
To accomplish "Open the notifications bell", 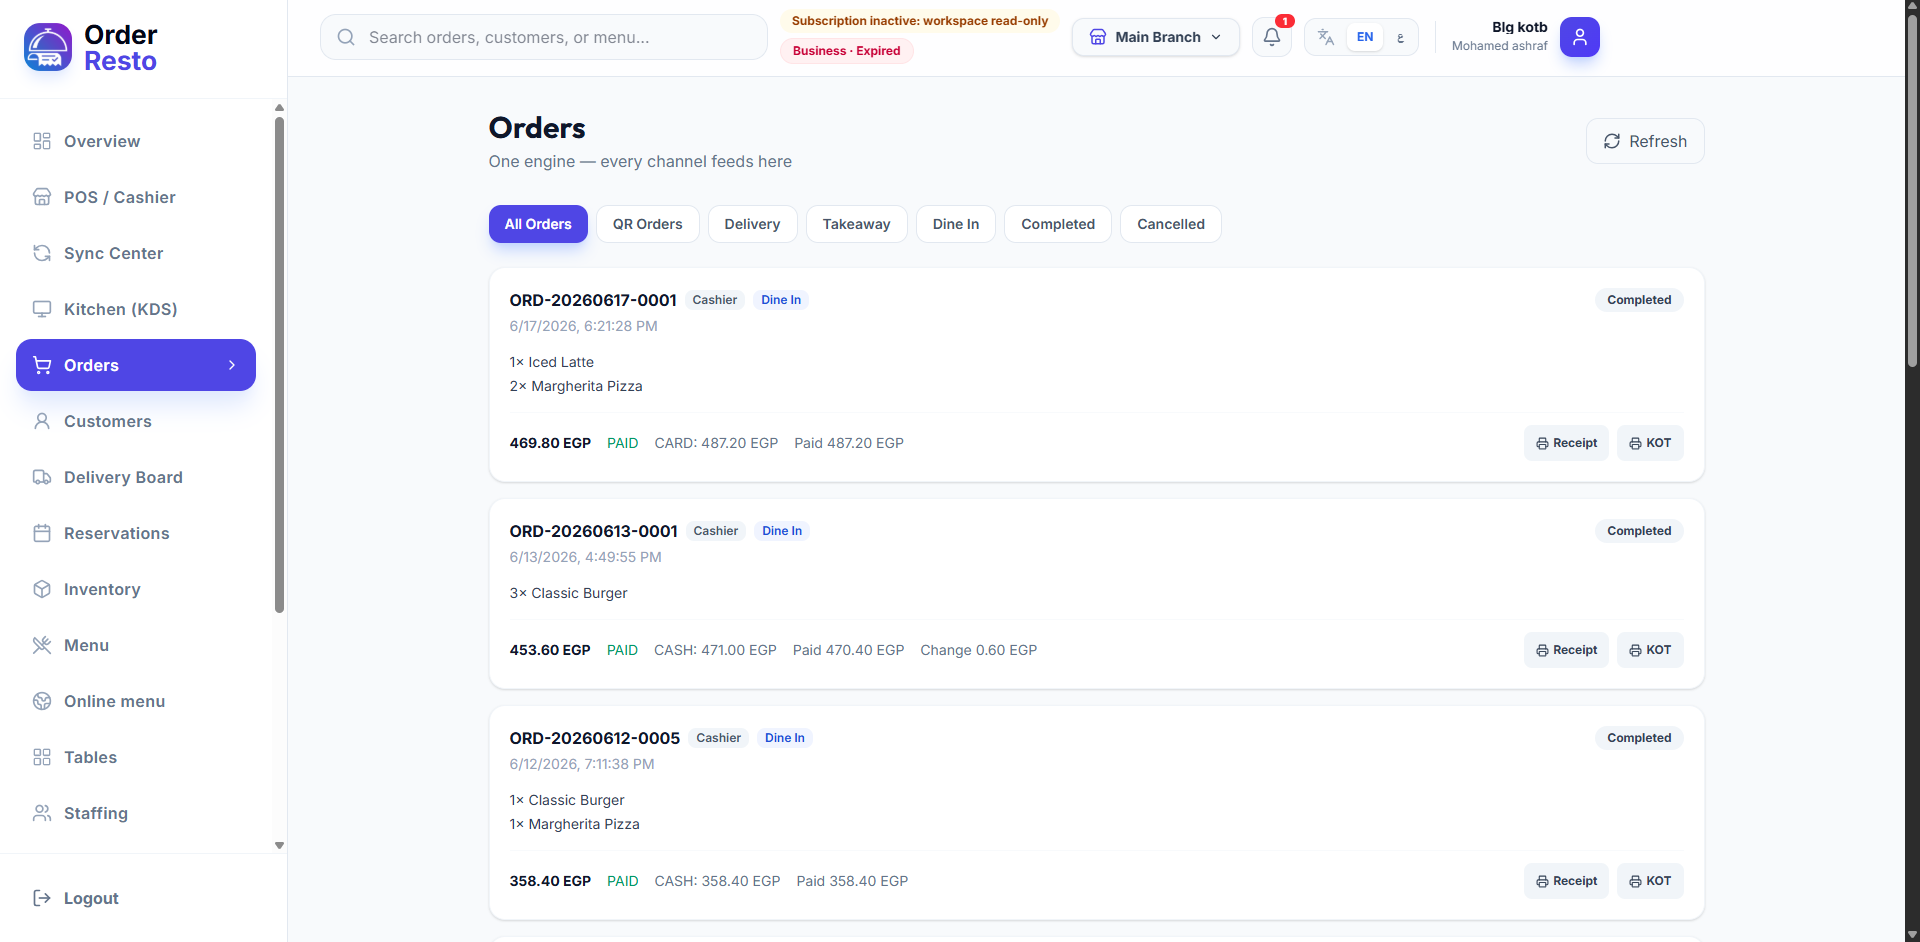I will [1272, 37].
